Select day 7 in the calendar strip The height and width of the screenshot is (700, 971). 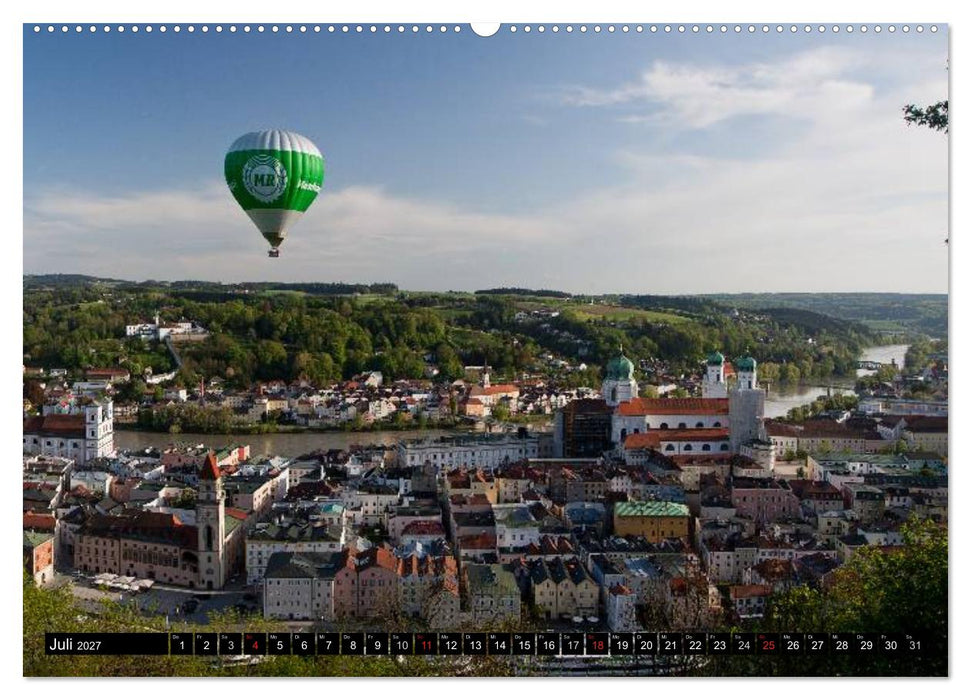(328, 644)
